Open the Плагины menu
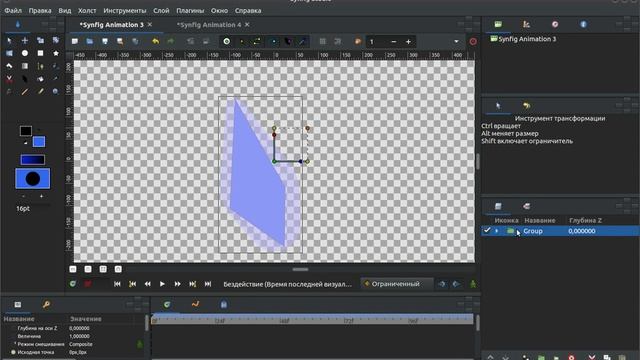Screen dimensions: 640x360 (x=190, y=11)
